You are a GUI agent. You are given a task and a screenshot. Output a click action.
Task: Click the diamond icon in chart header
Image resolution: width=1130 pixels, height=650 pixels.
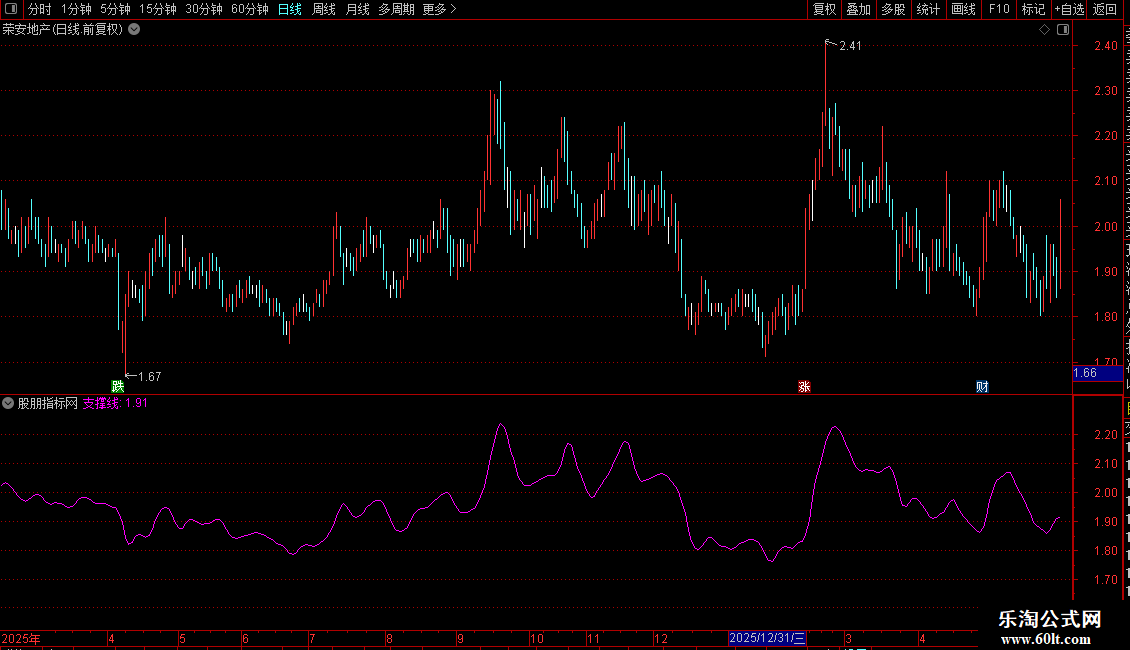1044,30
